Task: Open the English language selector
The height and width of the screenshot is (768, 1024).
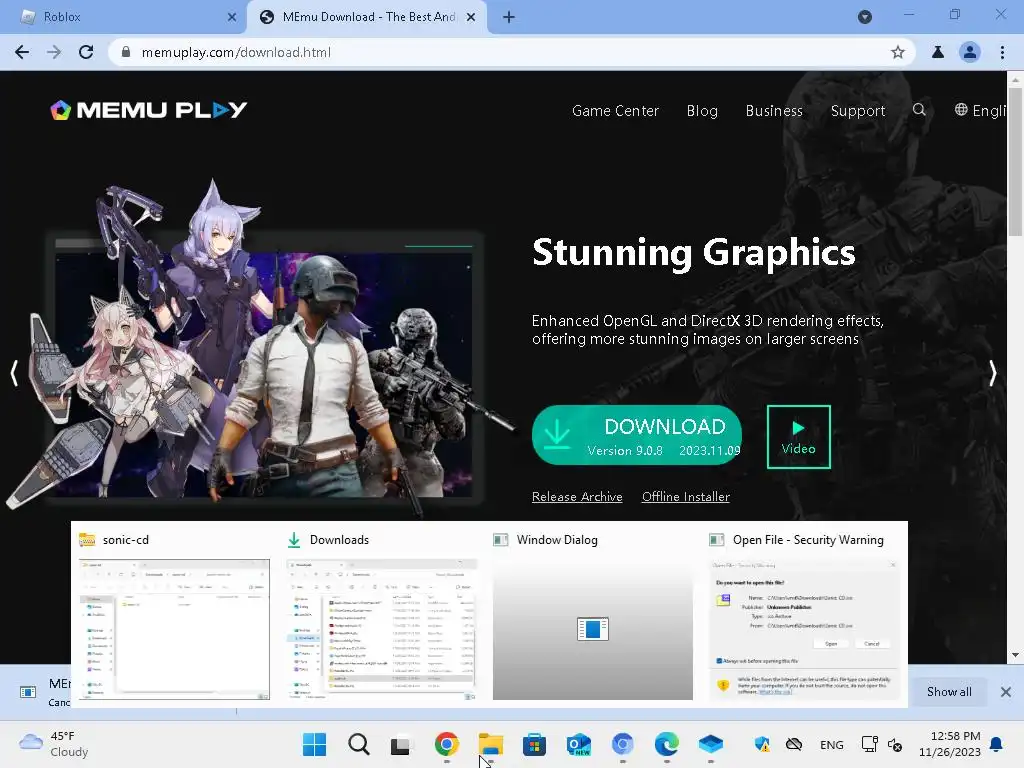Action: coord(980,110)
